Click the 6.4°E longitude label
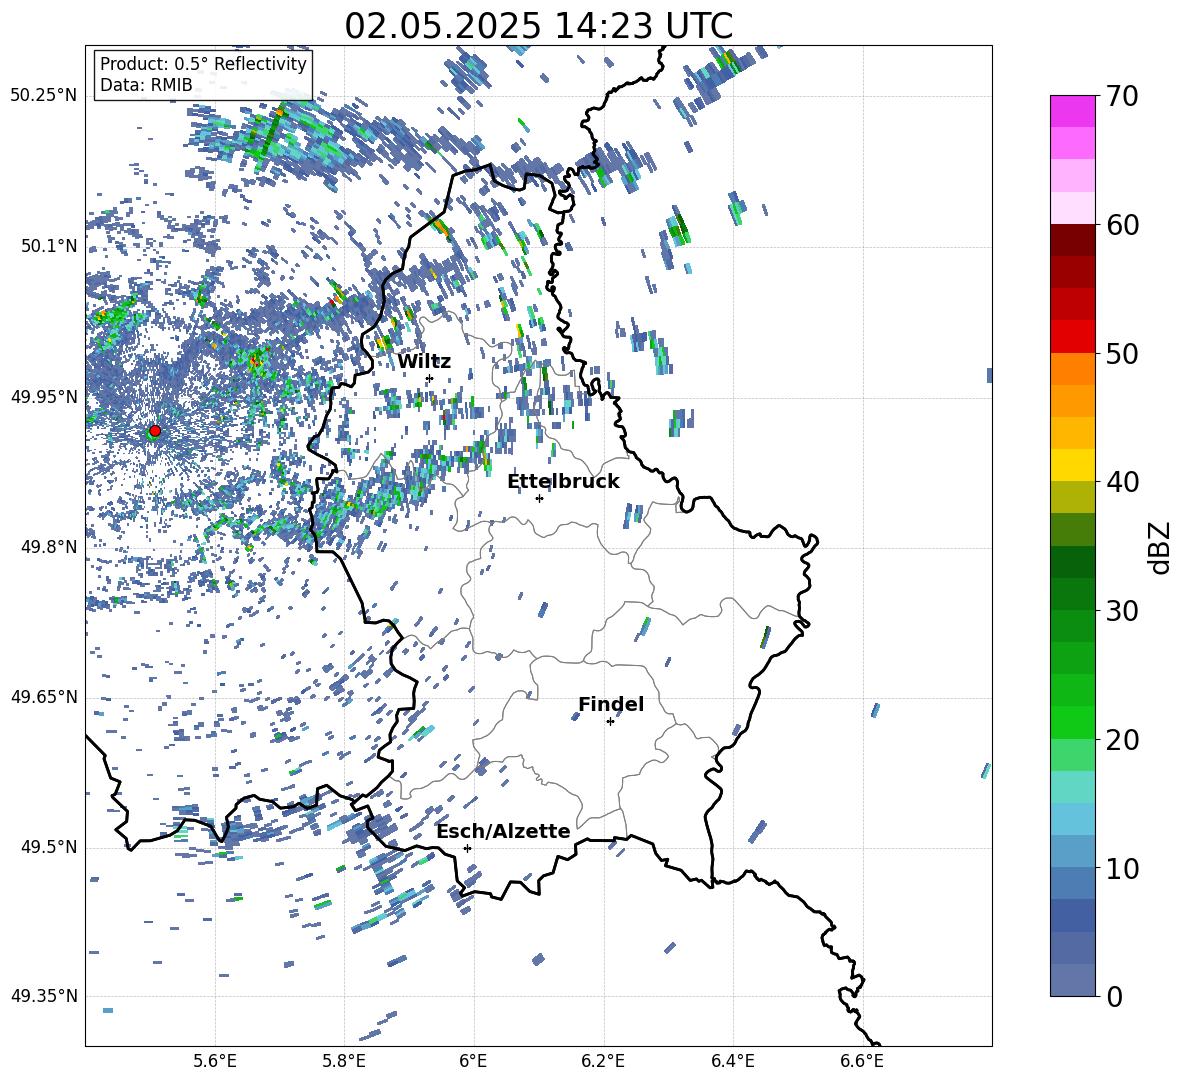The image size is (1184, 1081). click(732, 1061)
